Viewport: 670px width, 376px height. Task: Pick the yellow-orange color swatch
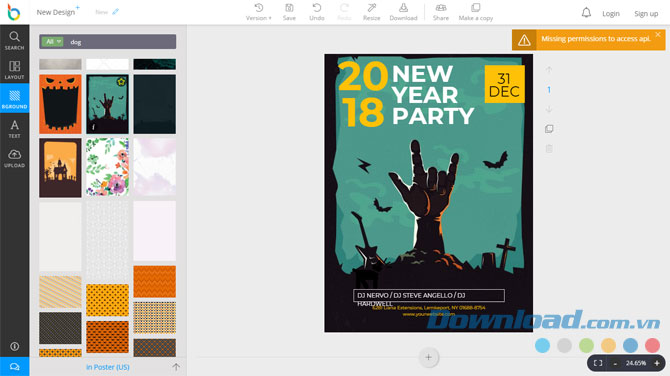point(608,345)
